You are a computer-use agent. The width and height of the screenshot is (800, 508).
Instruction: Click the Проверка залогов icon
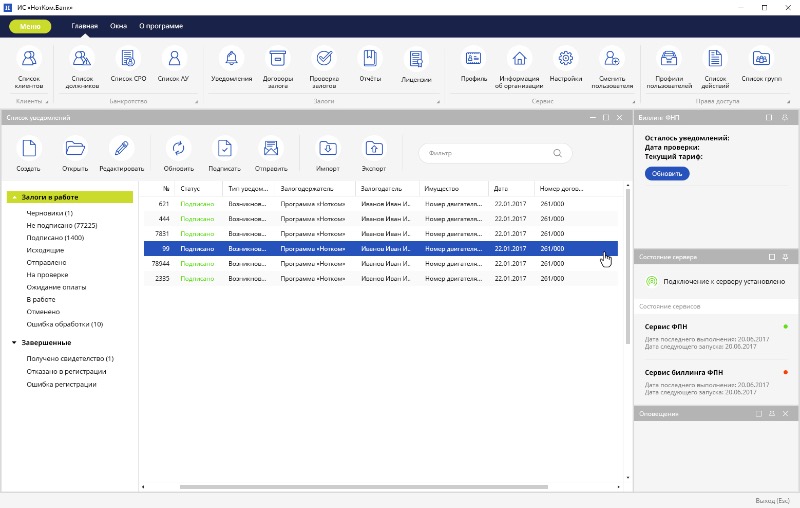point(324,59)
